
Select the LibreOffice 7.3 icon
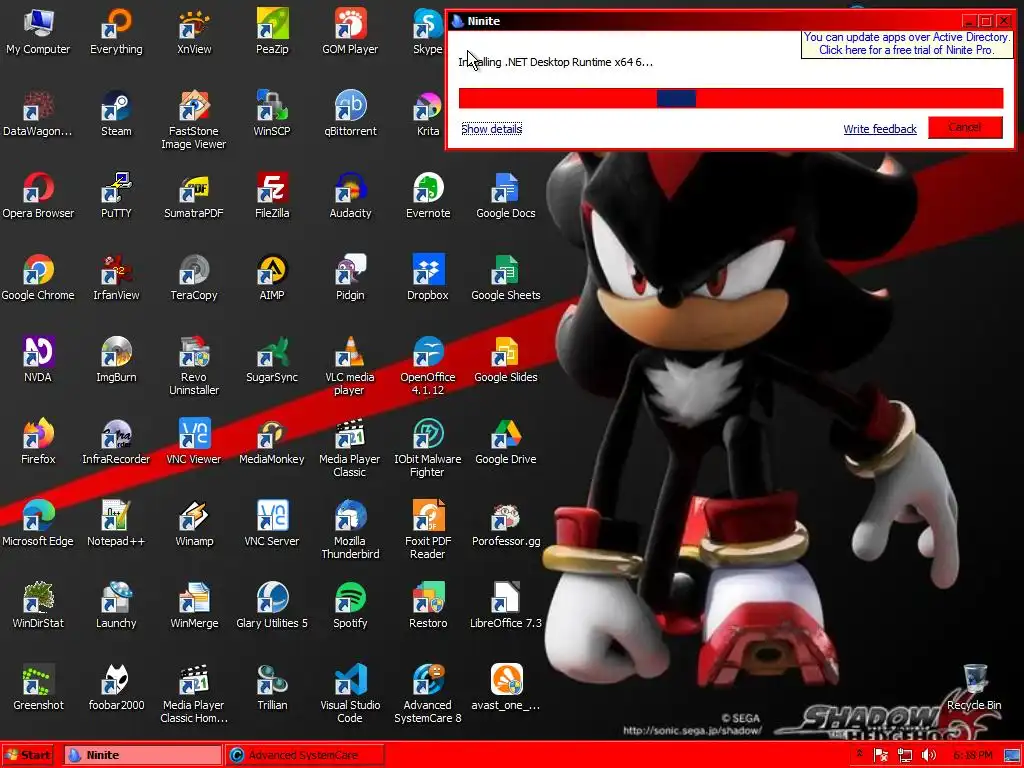(x=506, y=605)
